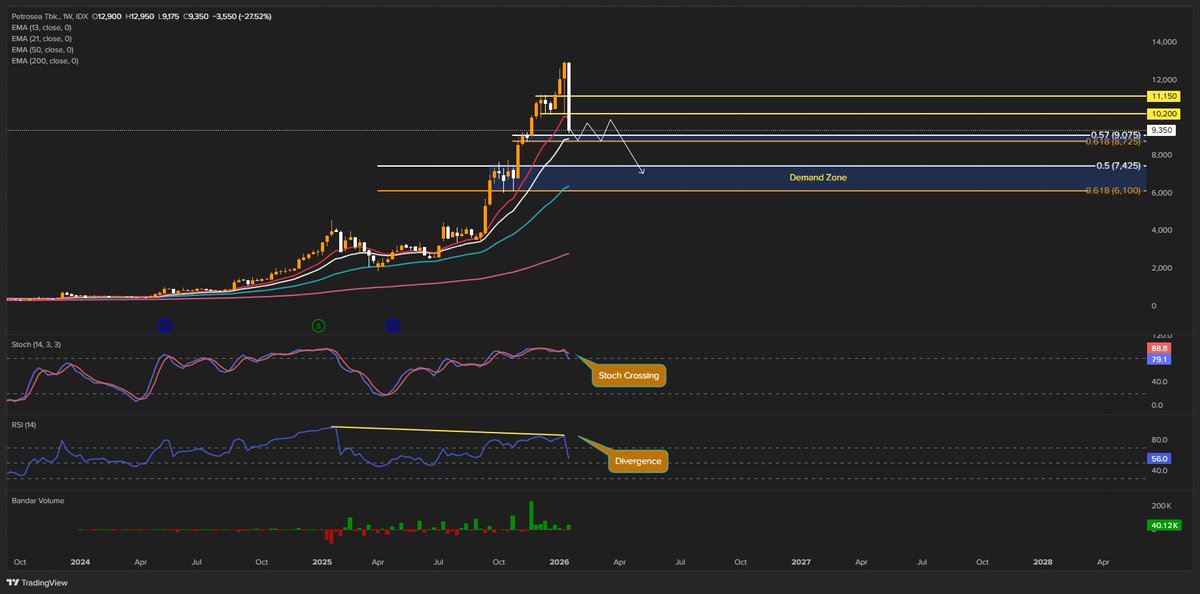Click the Demand Zone label
Viewport: 1200px width, 594px height.
817,177
